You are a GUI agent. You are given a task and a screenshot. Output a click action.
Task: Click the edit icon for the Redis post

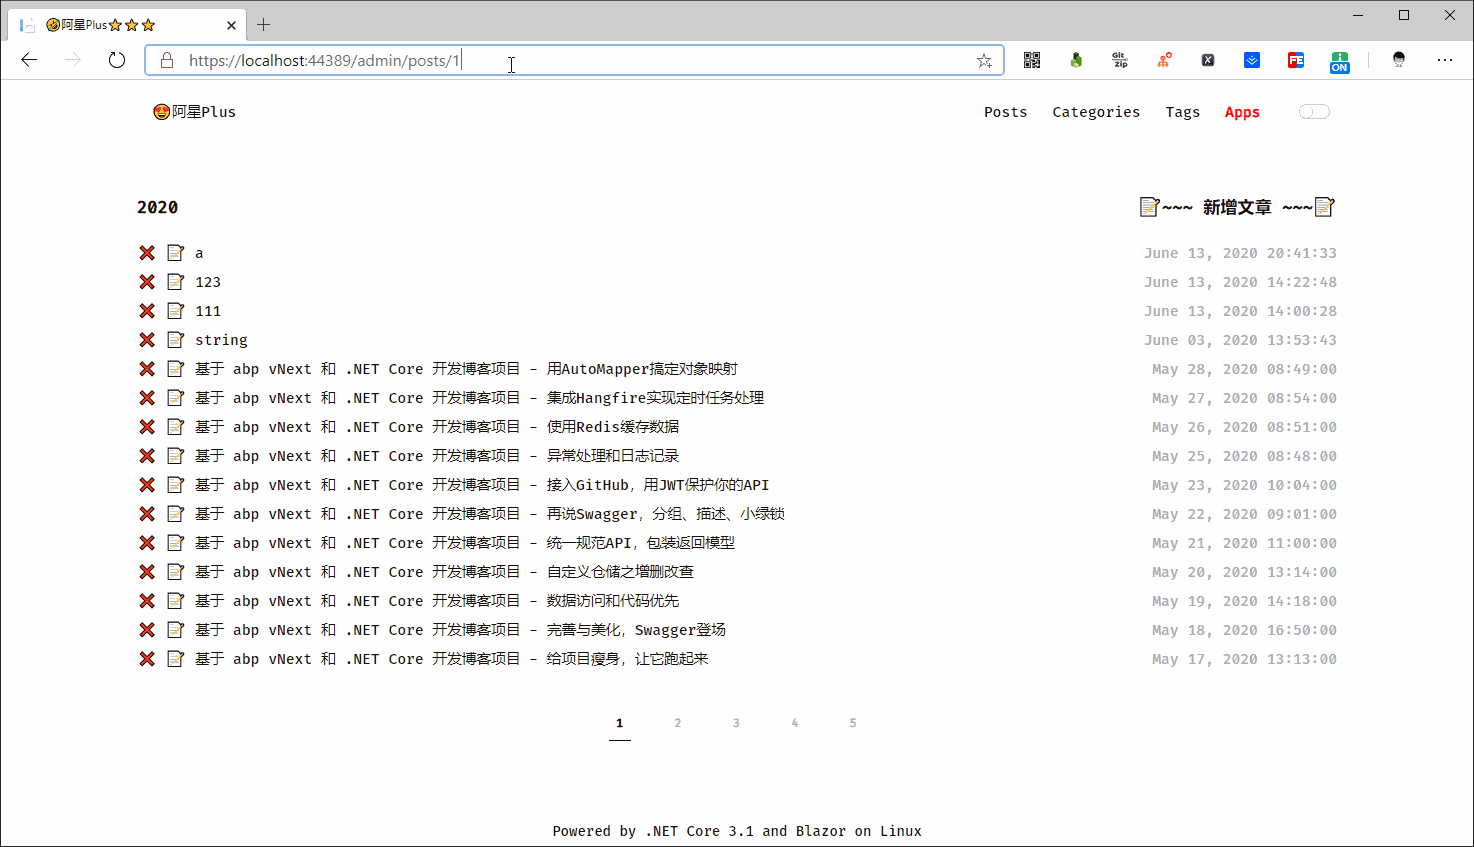[176, 427]
